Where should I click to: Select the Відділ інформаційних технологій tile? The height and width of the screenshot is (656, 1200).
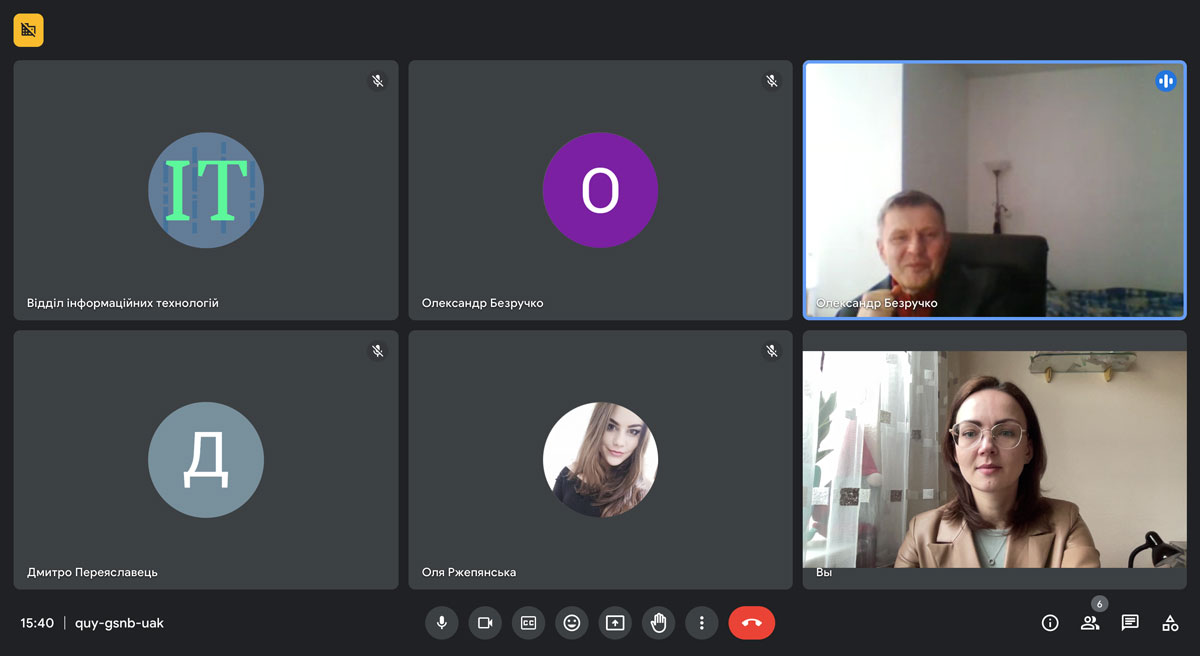tap(206, 190)
